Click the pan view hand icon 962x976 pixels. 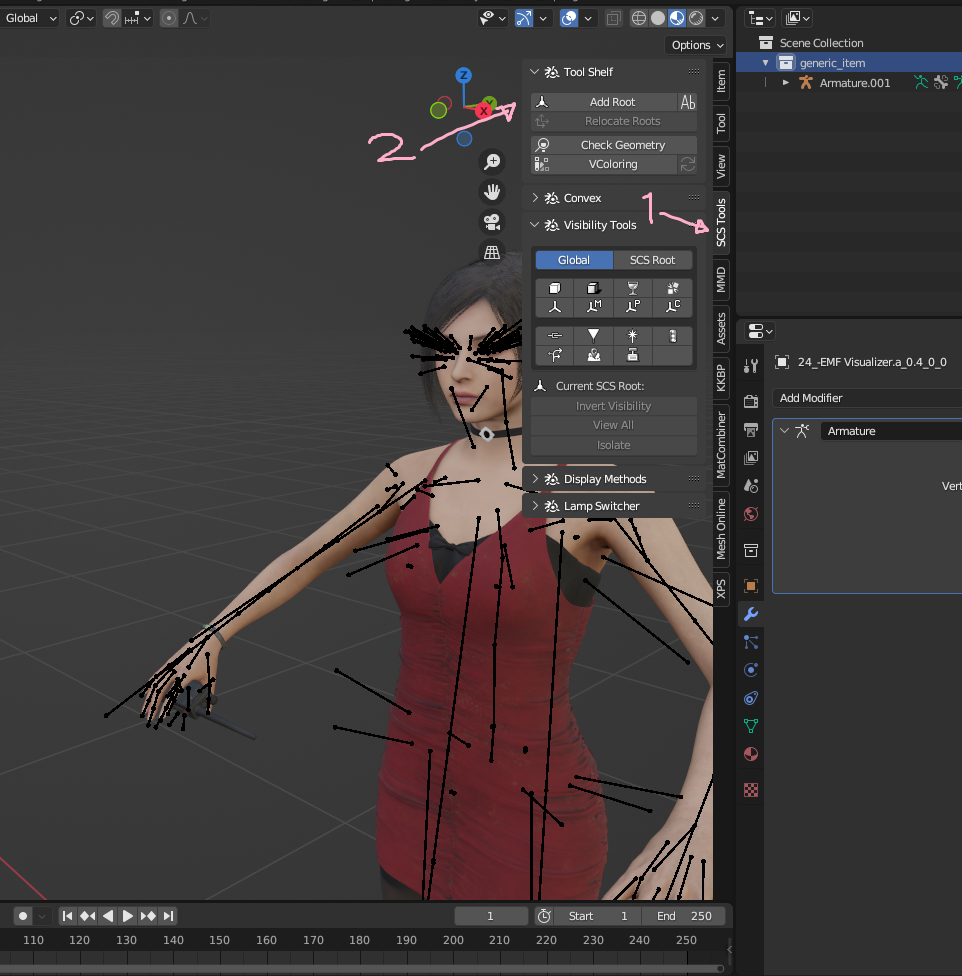(492, 192)
